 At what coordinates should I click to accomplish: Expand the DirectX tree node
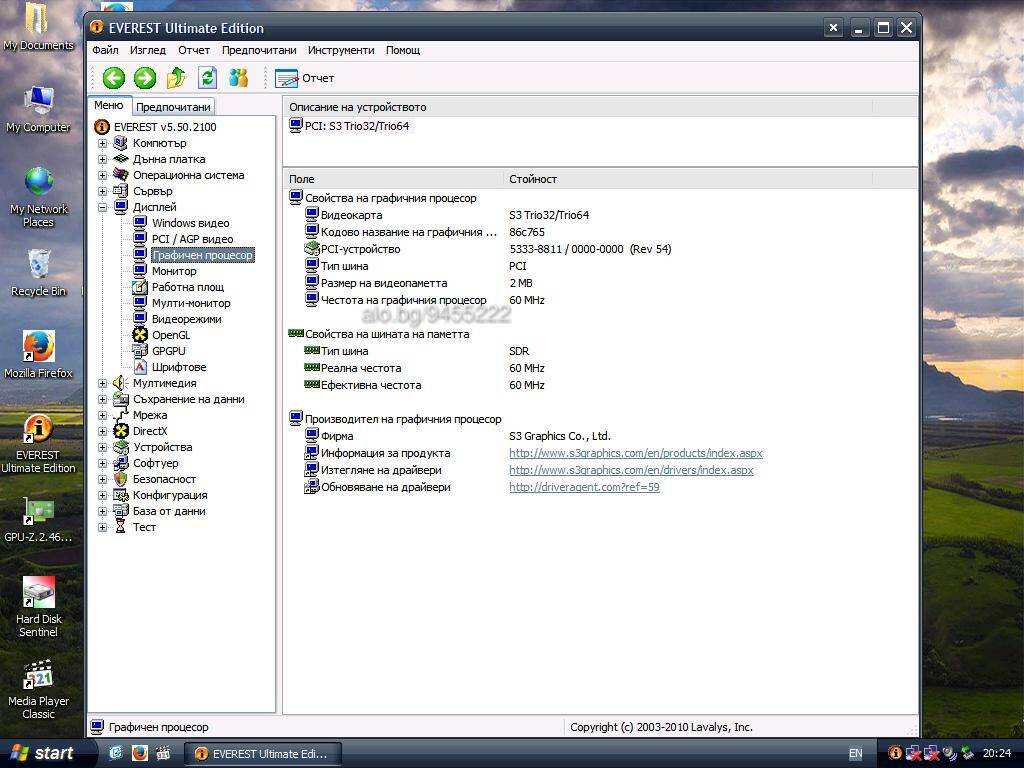[x=103, y=431]
